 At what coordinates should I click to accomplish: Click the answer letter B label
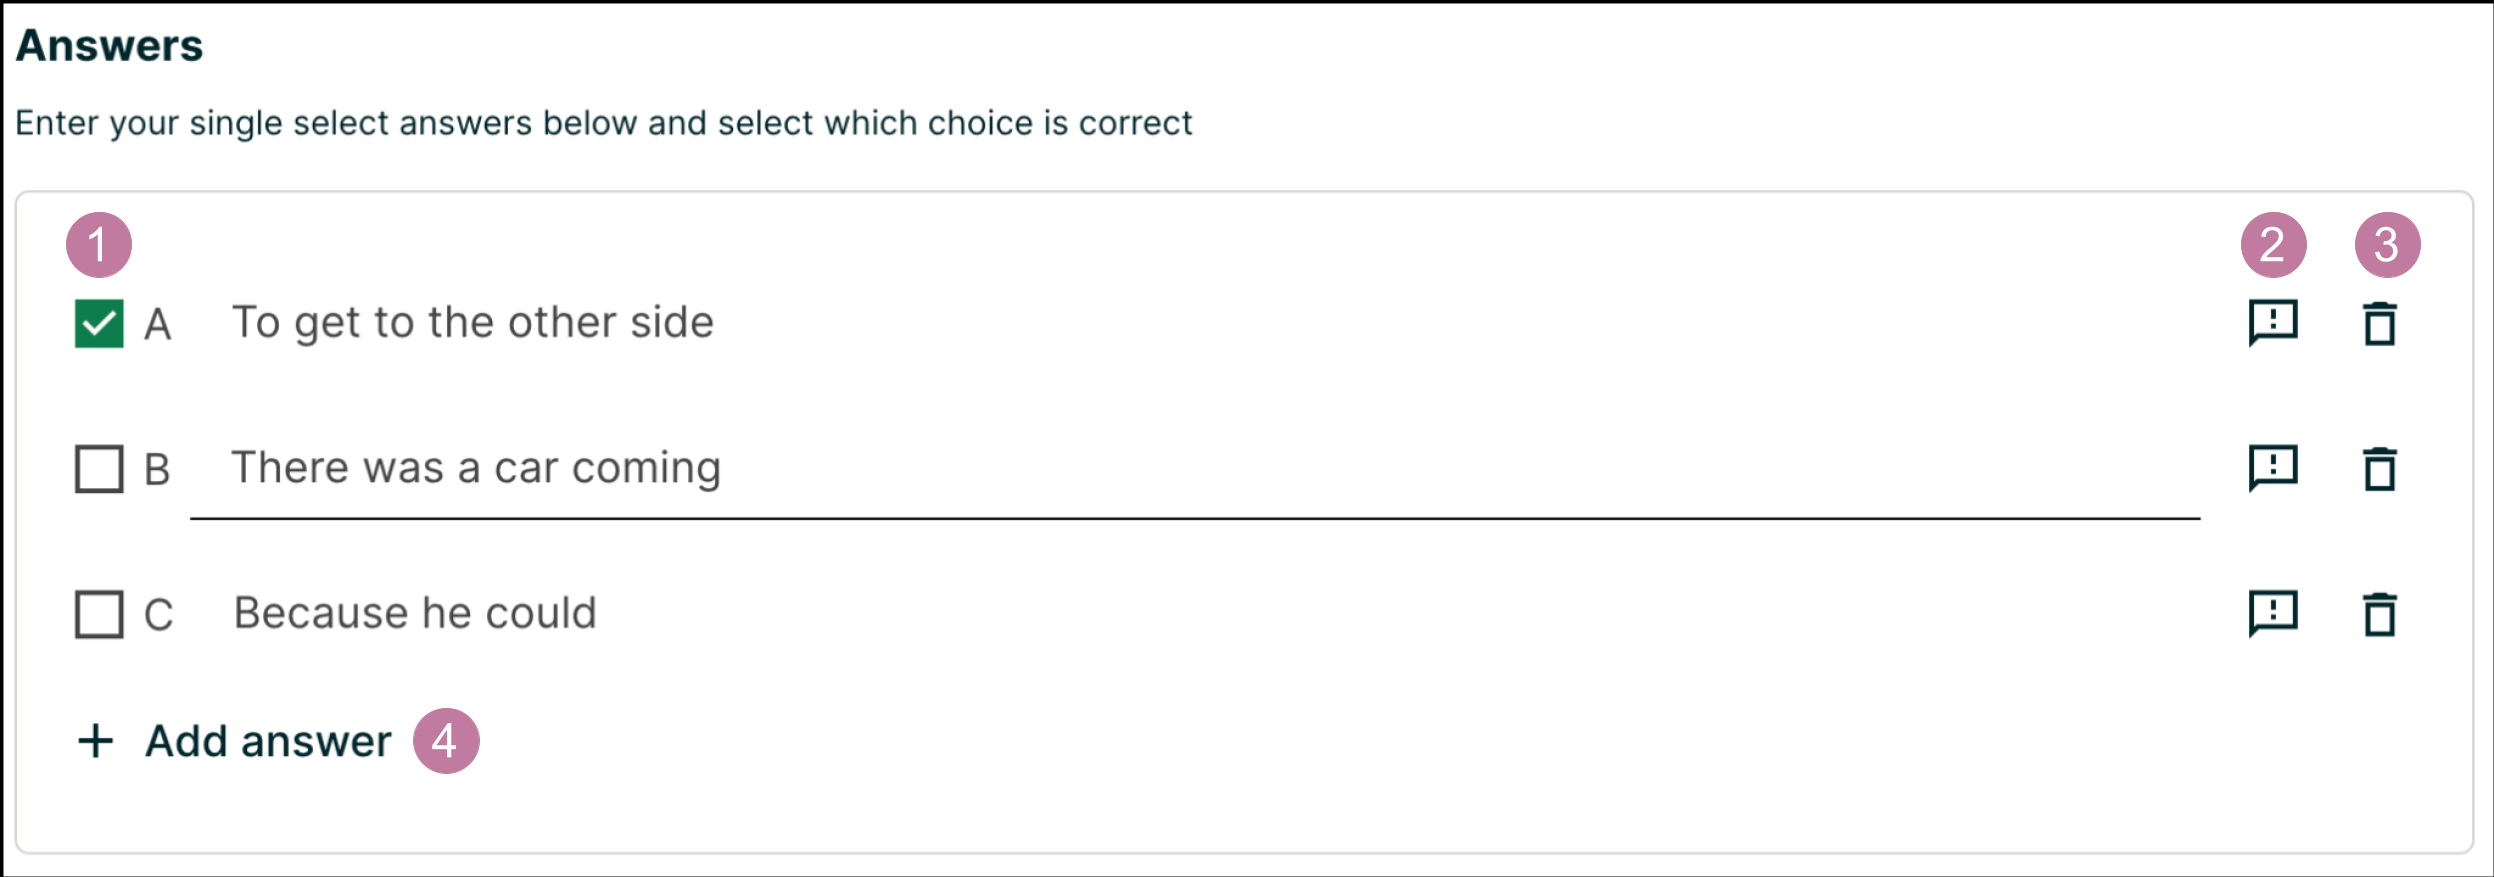(x=157, y=469)
